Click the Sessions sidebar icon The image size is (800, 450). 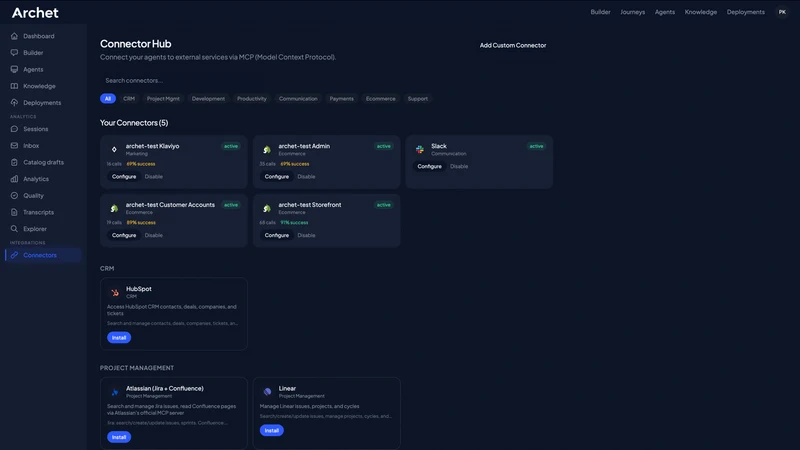(x=14, y=129)
